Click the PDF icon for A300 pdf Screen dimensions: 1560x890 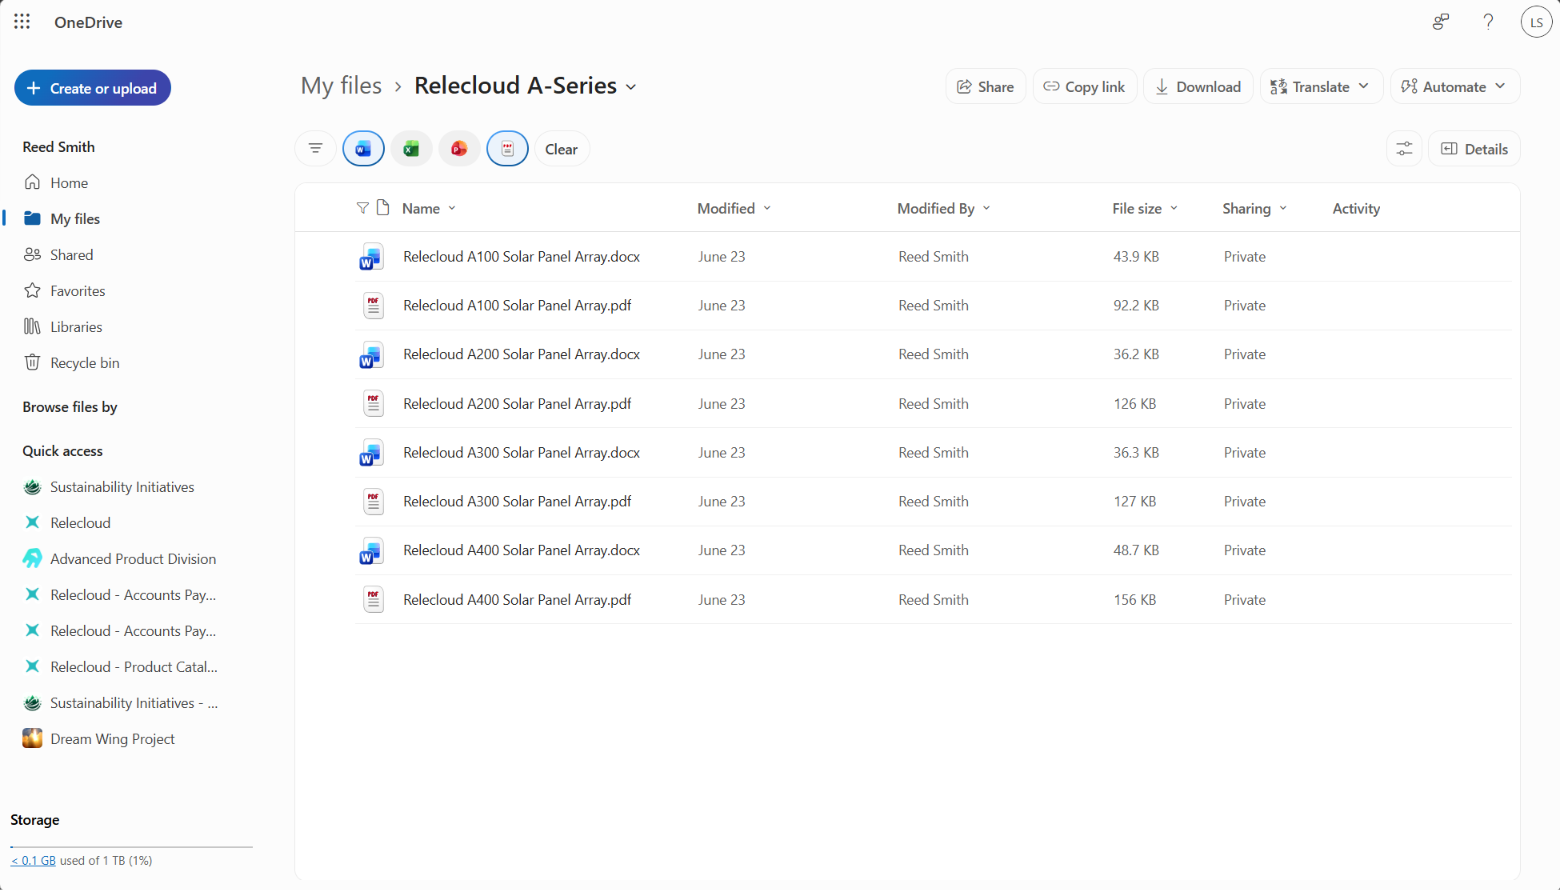tap(373, 502)
